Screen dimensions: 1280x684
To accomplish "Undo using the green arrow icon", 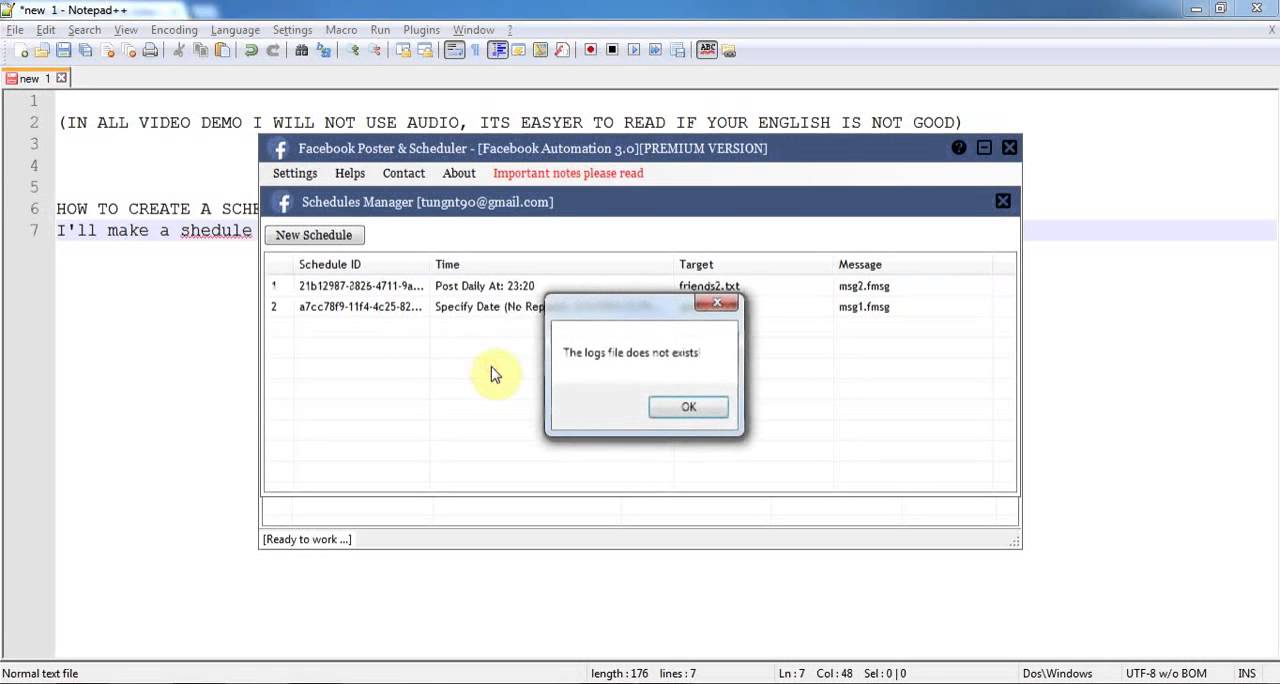I will coord(252,50).
